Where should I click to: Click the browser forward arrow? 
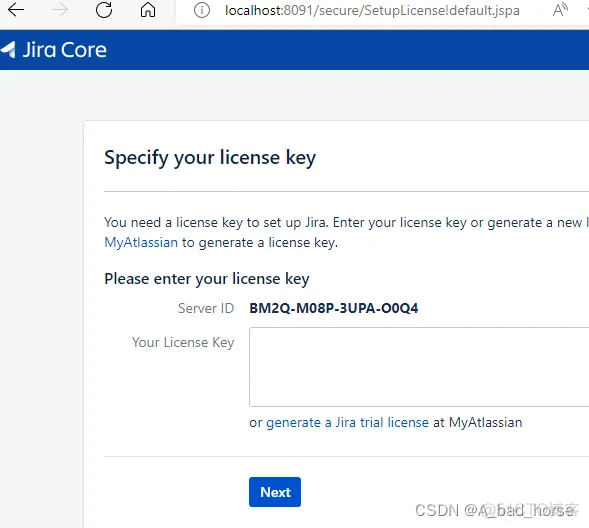pyautogui.click(x=59, y=10)
